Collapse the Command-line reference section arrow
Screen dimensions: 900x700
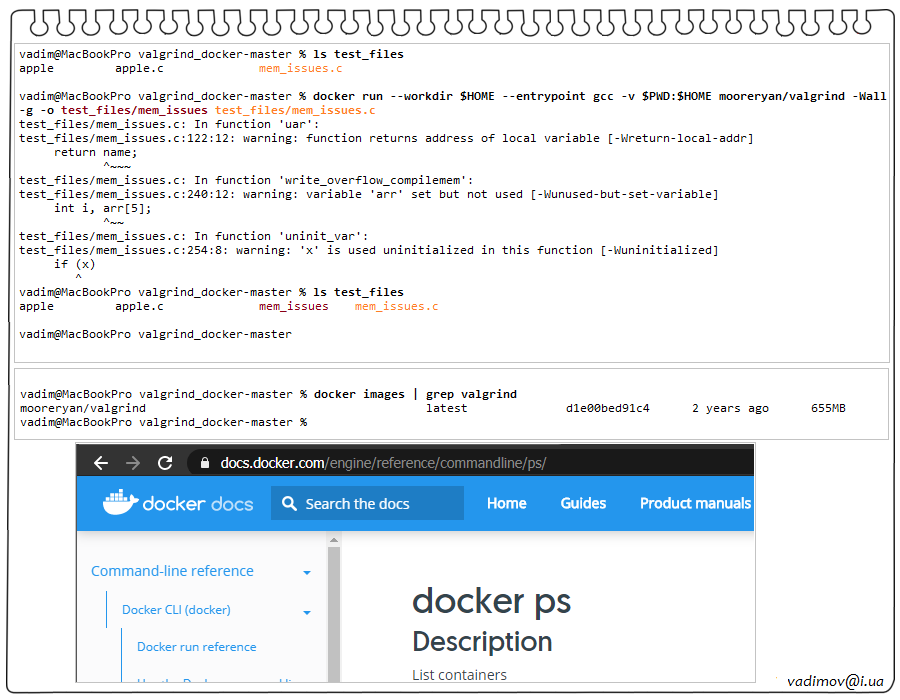307,573
